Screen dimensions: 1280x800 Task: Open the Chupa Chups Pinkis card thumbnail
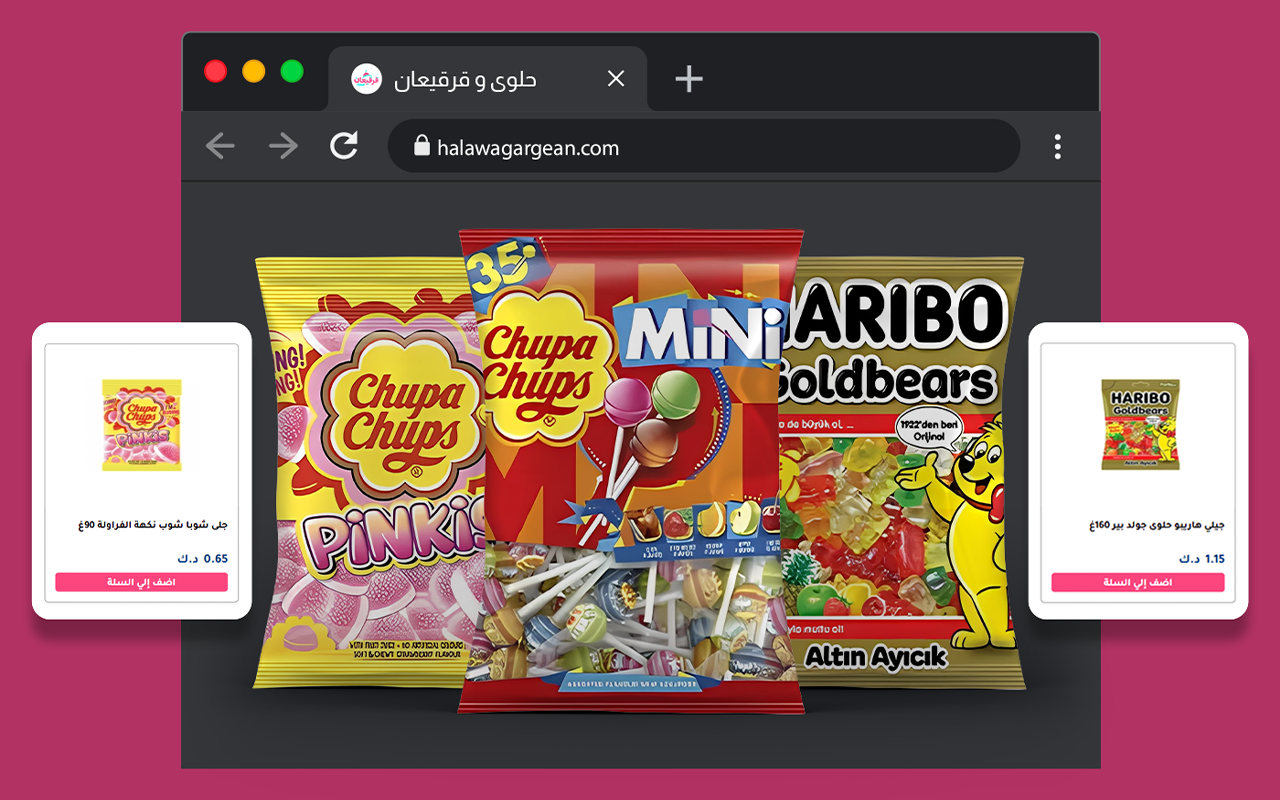coord(141,425)
